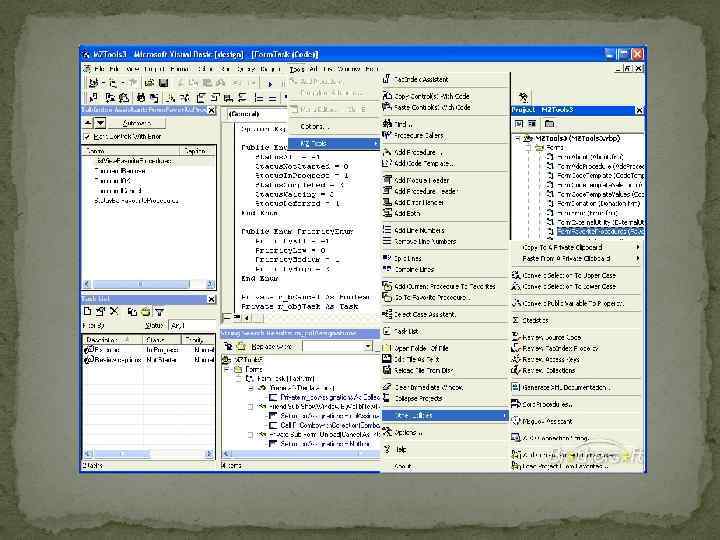This screenshot has width=720, height=540.
Task: Click the filter funnel icon in Task List
Action: pyautogui.click(x=159, y=312)
